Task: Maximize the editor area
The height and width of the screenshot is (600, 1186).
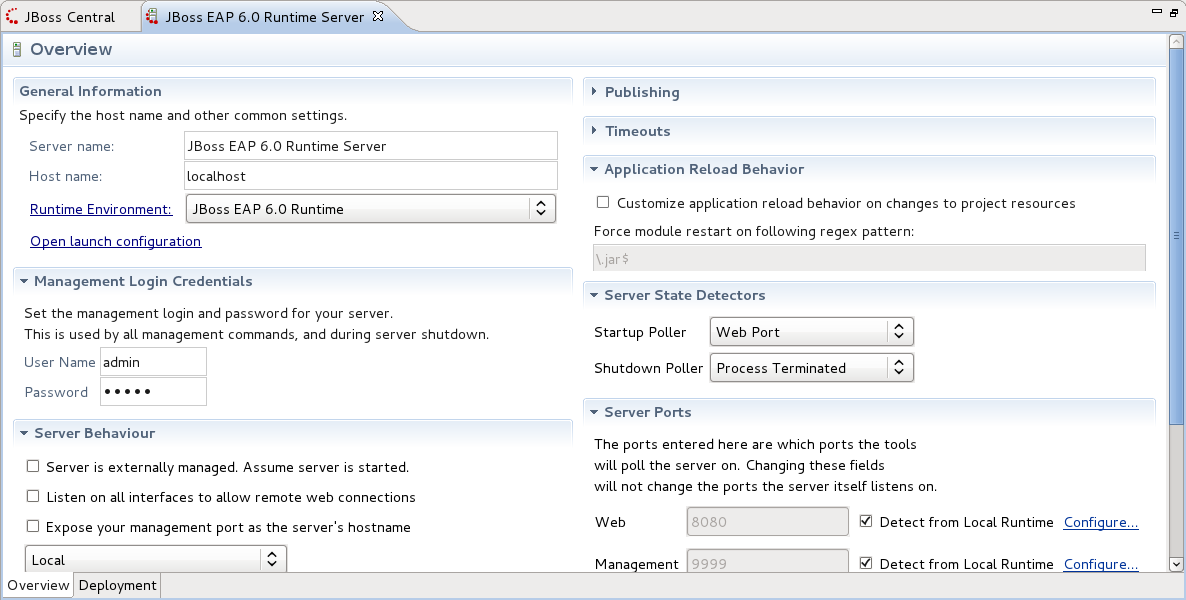Action: (1173, 11)
